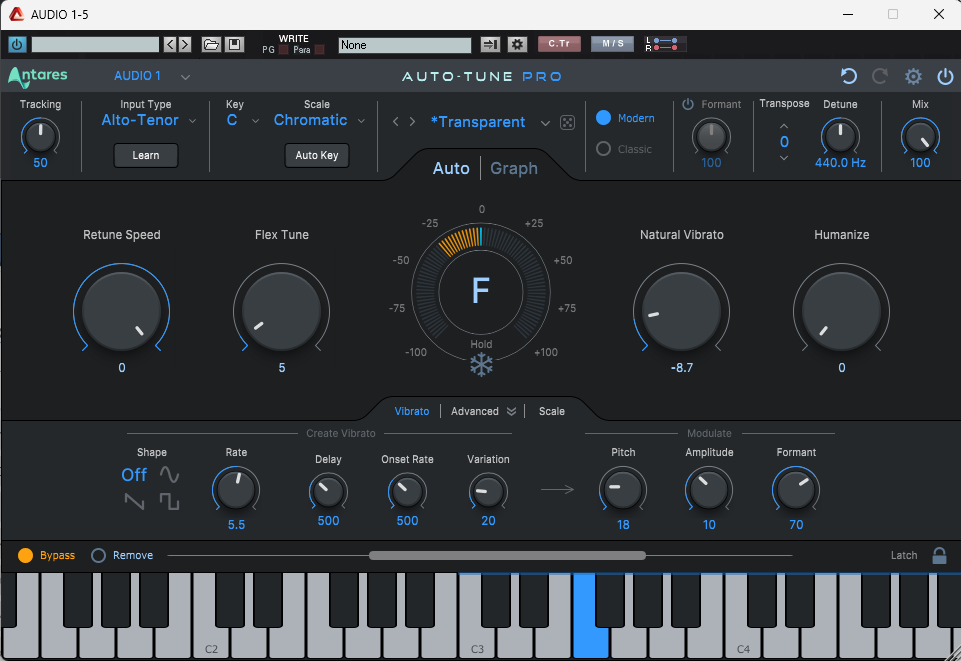Select next Auto-Tune preset arrow
The width and height of the screenshot is (961, 661).
tap(412, 122)
